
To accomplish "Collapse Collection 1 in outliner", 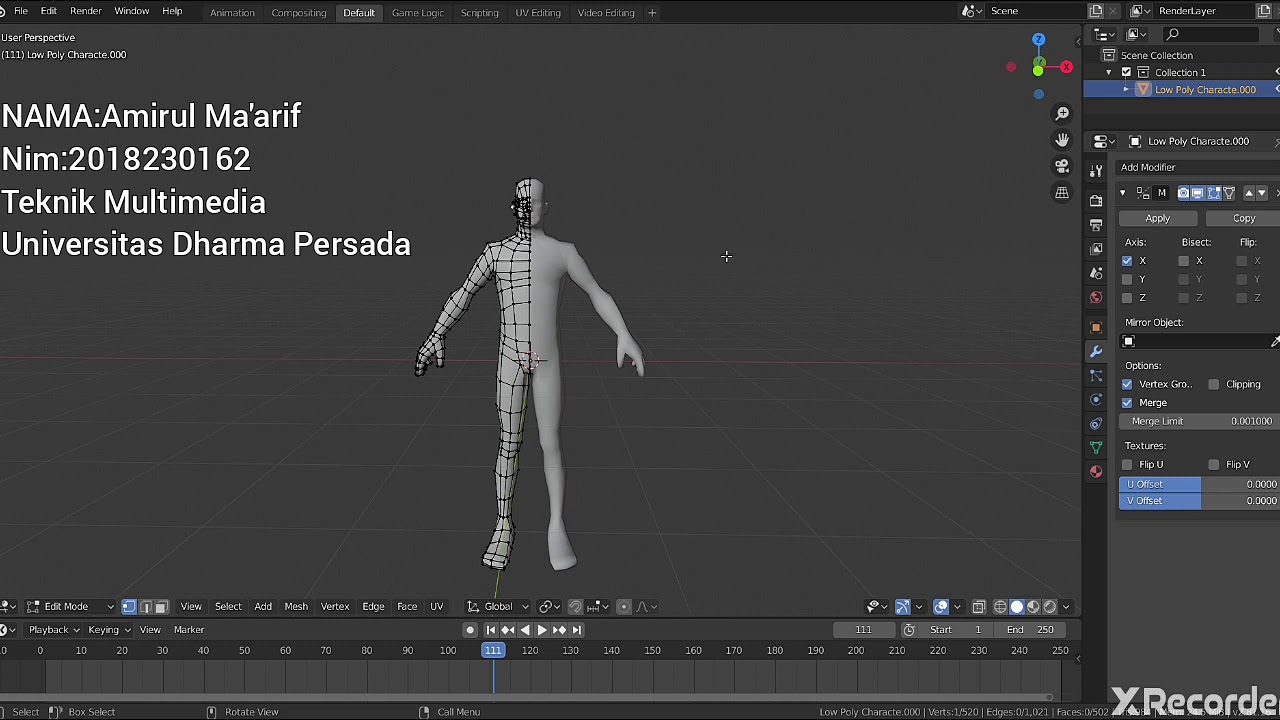I will 1109,73.
